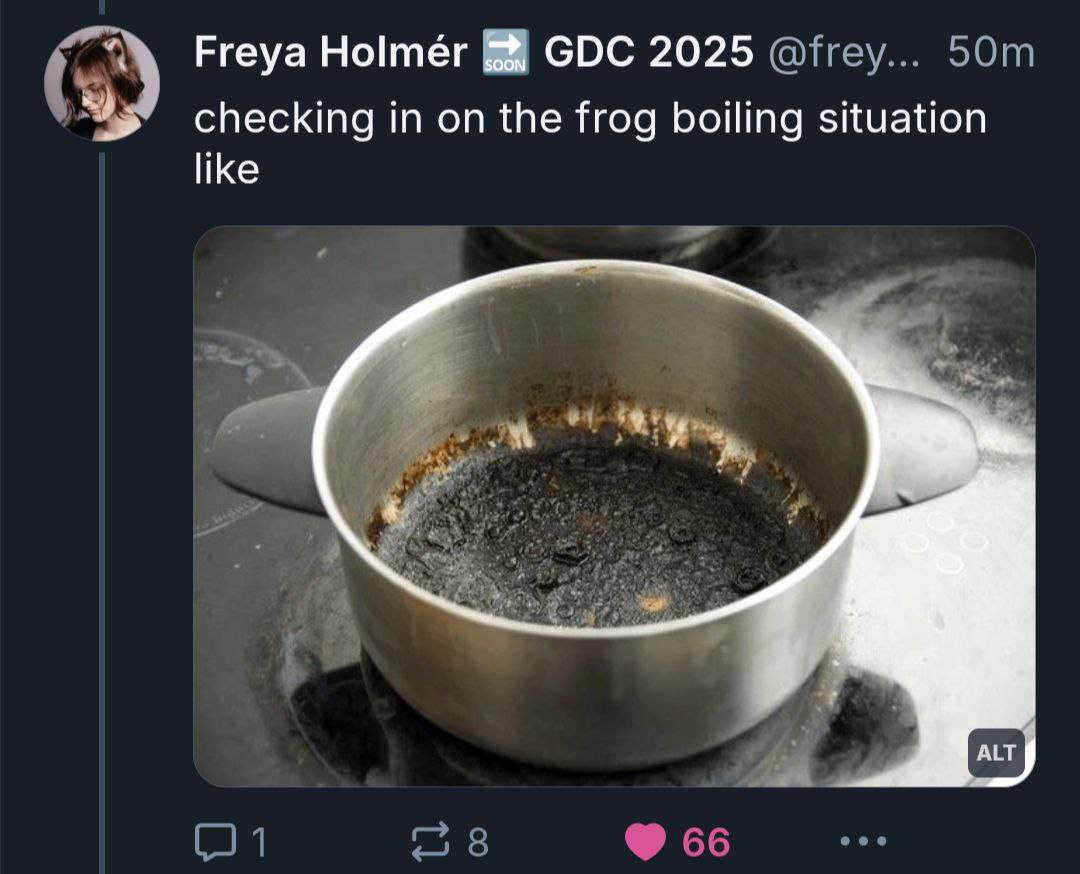Open the burnt pot photo
Viewport: 1080px width, 874px height.
click(x=614, y=506)
